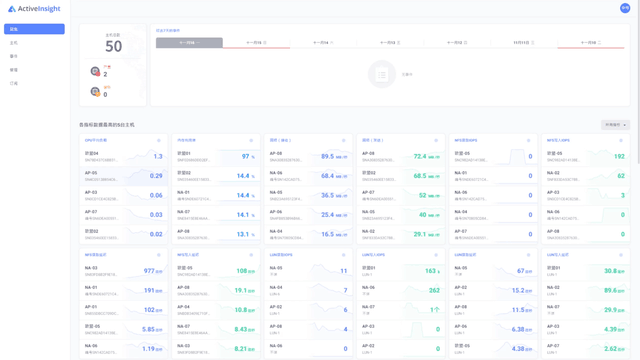Click the NA-06 row with value 262

[401, 291]
